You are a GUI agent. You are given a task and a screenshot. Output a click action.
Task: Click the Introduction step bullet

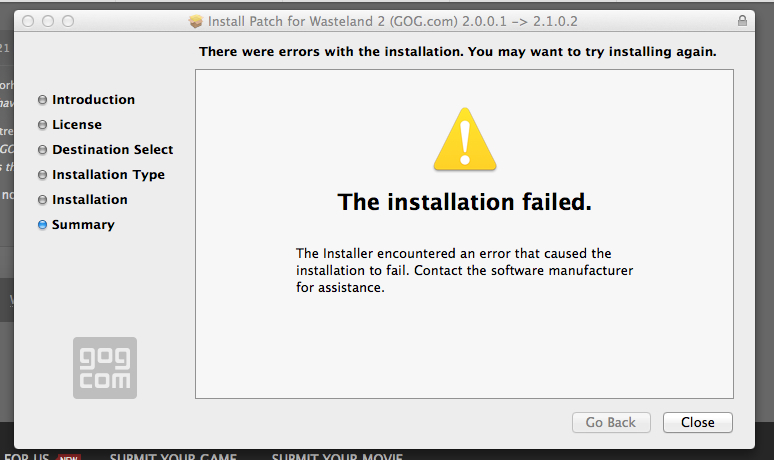coord(42,100)
